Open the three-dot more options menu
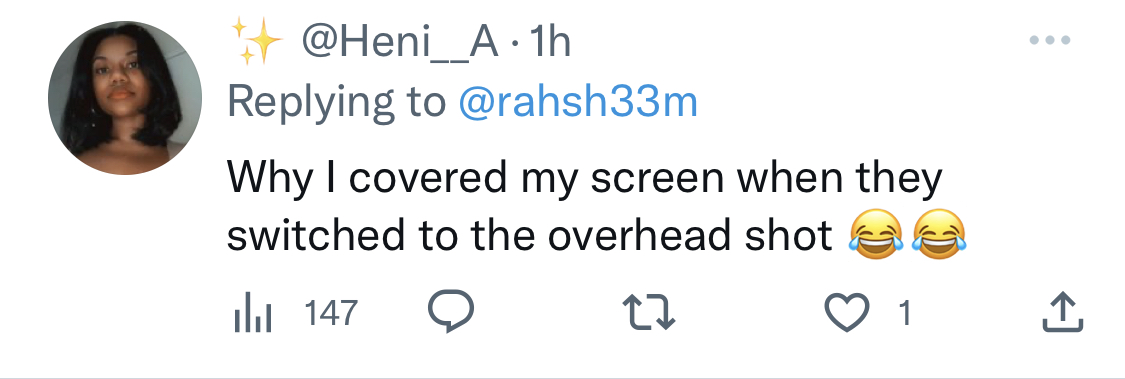 click(1050, 41)
